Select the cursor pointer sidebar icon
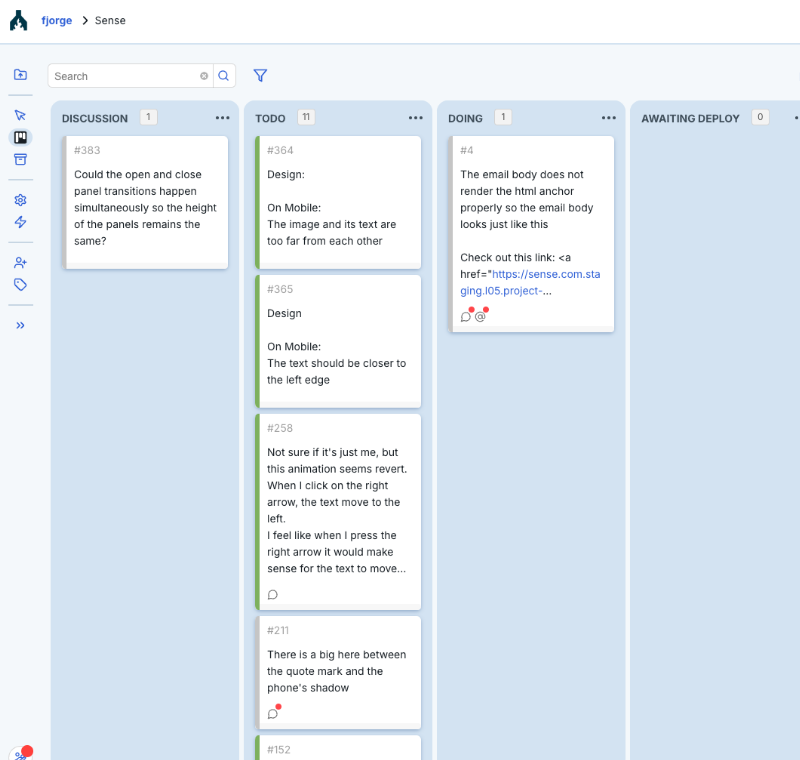 (x=20, y=115)
